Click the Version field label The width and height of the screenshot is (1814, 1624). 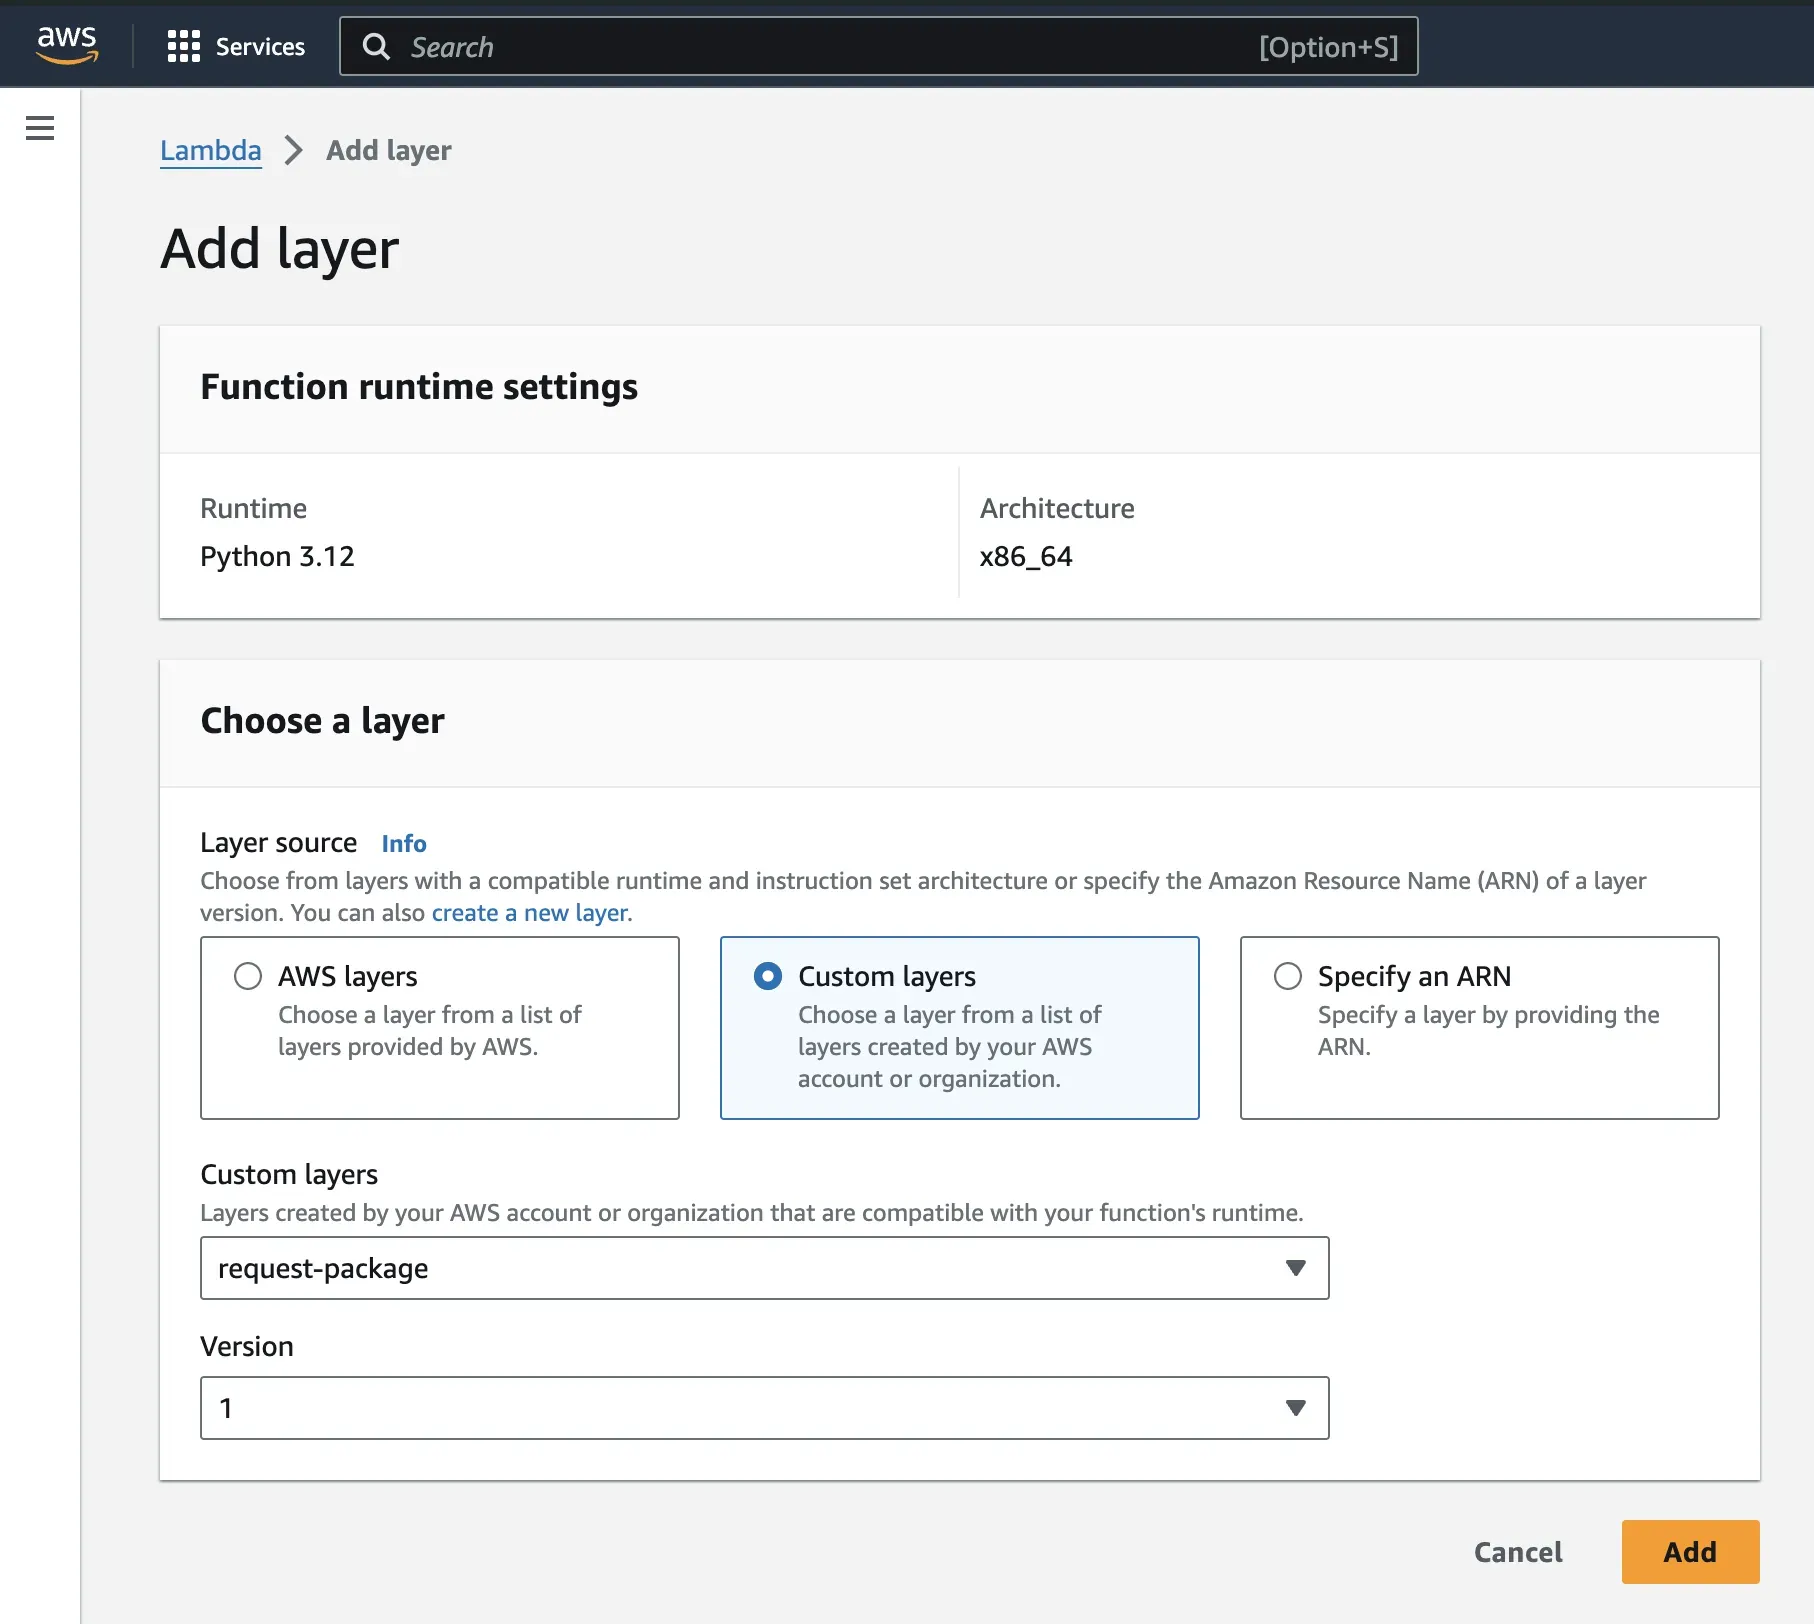point(247,1346)
